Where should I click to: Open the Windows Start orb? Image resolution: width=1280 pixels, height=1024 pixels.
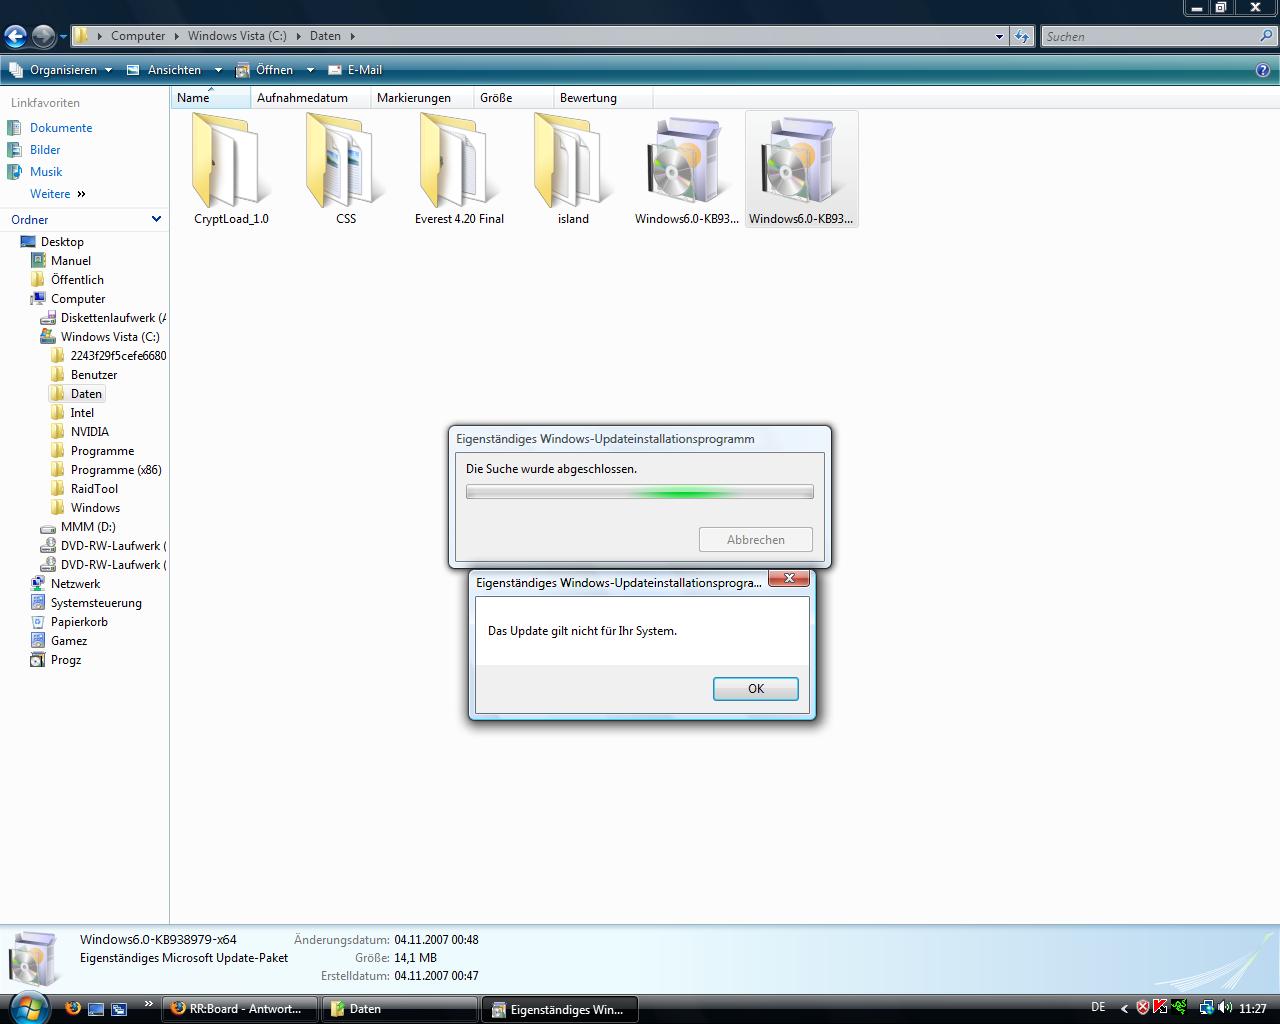[28, 1008]
